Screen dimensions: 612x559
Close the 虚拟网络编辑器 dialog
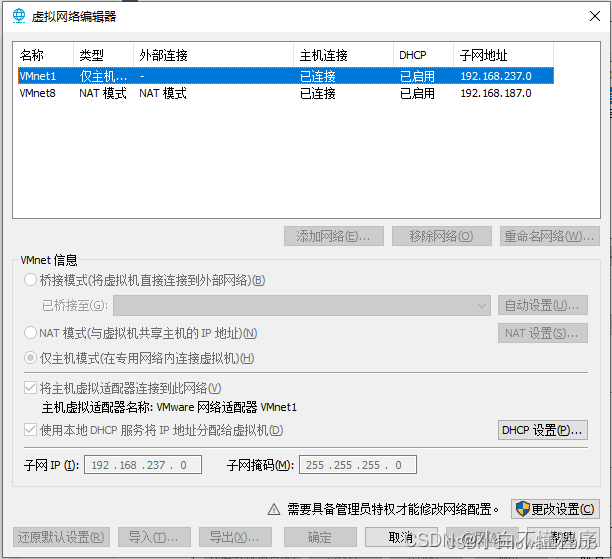point(595,16)
